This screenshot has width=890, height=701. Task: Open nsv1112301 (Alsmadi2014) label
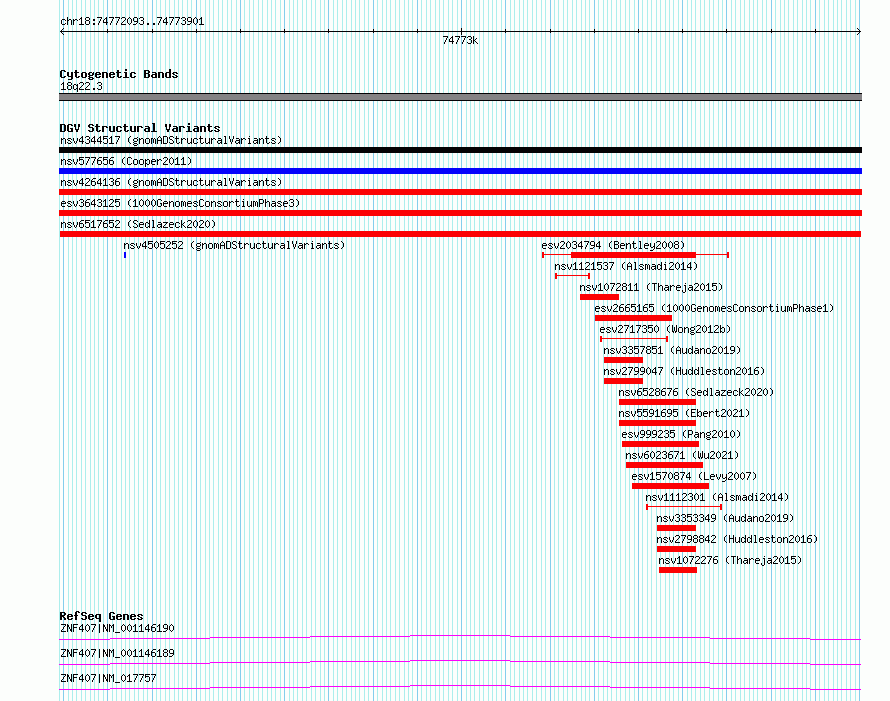click(x=717, y=497)
